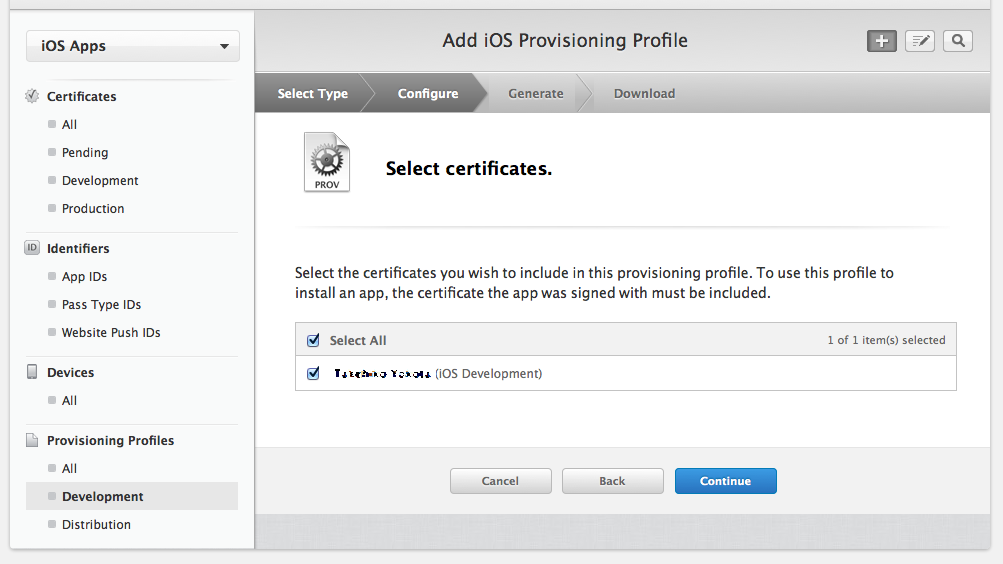1003x564 pixels.
Task: Open Website Push IDs in sidebar
Action: 111,333
